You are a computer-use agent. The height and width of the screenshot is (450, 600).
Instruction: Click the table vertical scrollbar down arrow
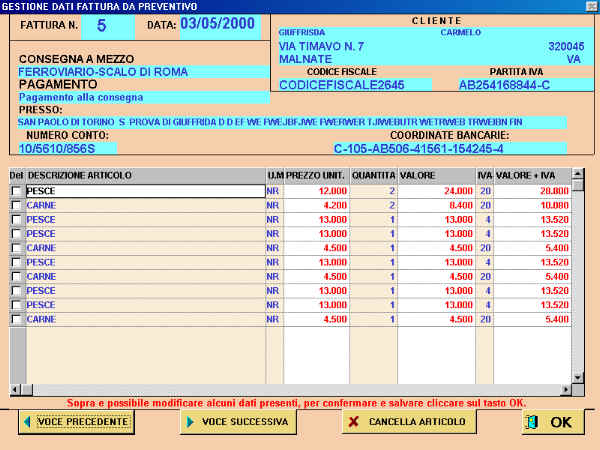click(x=577, y=377)
